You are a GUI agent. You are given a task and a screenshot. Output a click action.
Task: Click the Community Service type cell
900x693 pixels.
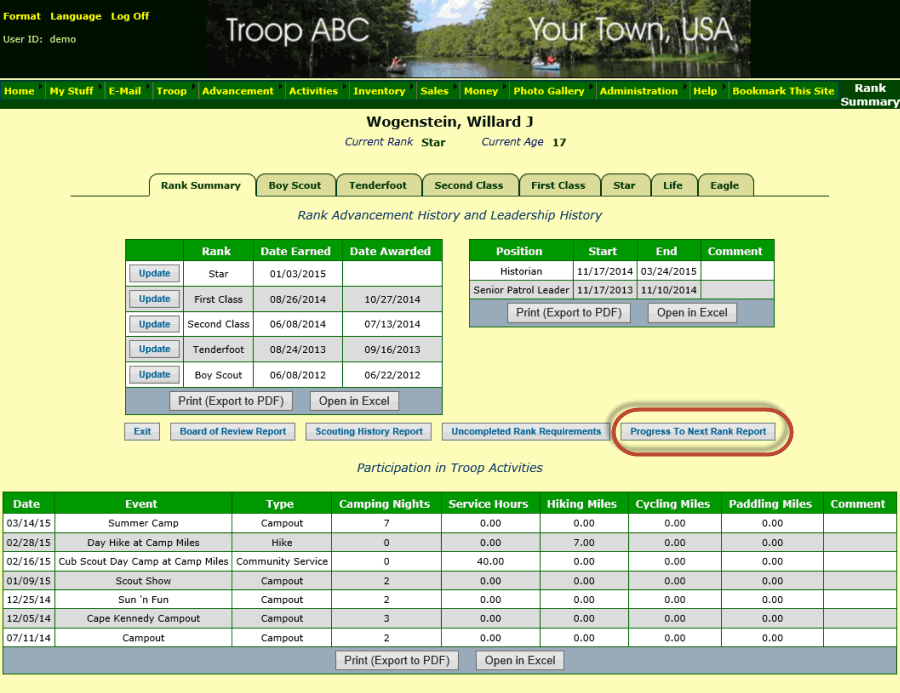282,562
